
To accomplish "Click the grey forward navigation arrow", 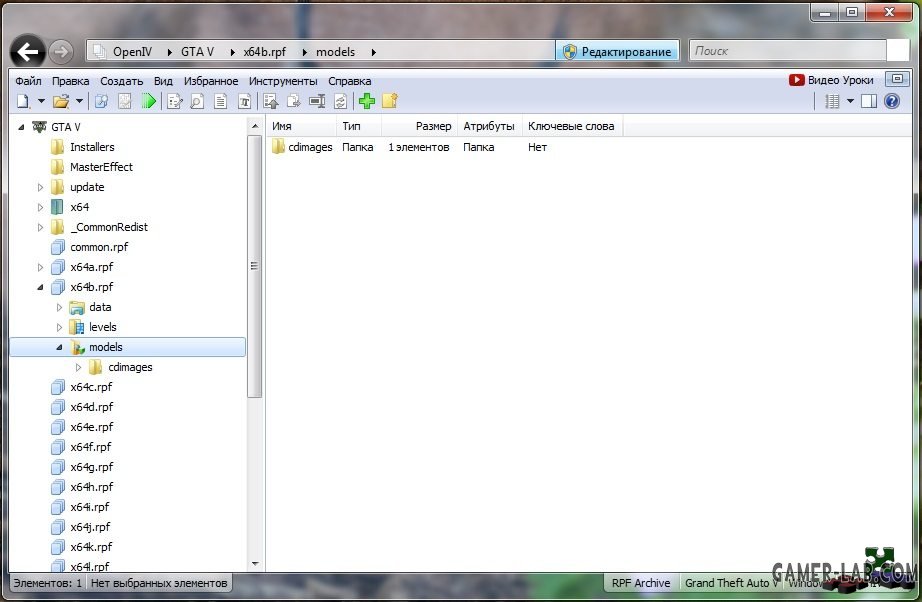I will [61, 52].
